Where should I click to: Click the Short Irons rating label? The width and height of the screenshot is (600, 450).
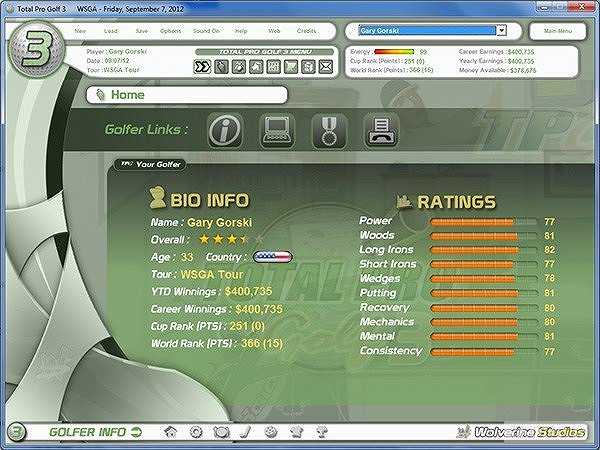(x=388, y=264)
